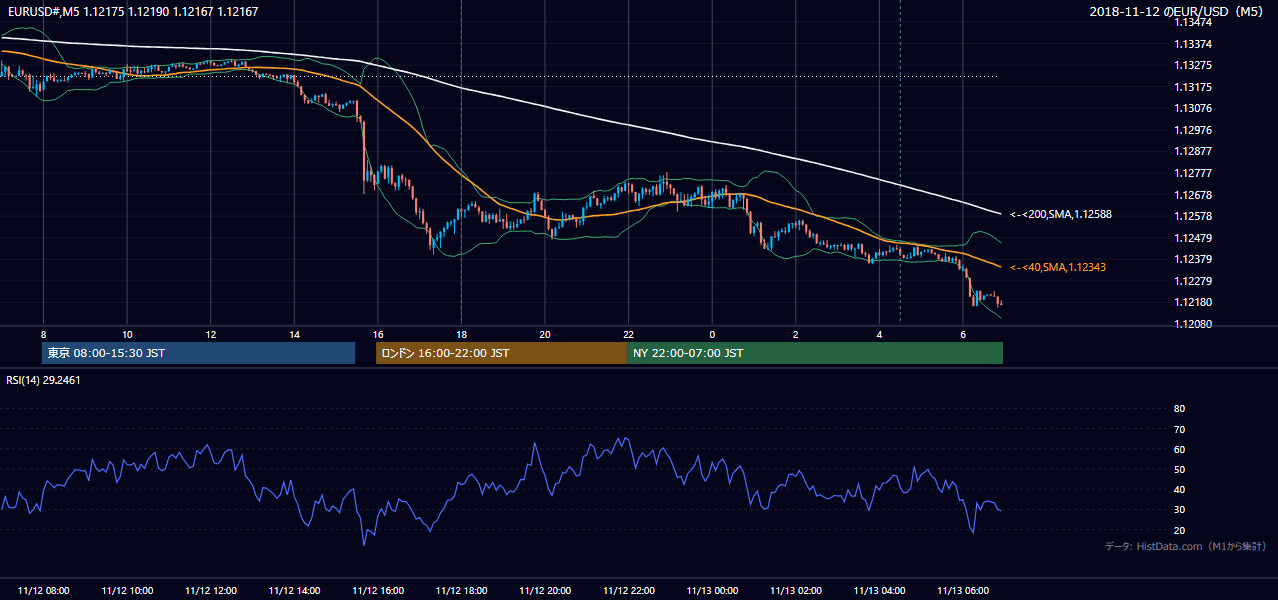Click price scale value 1.12379
This screenshot has height=600, width=1278.
[1193, 259]
